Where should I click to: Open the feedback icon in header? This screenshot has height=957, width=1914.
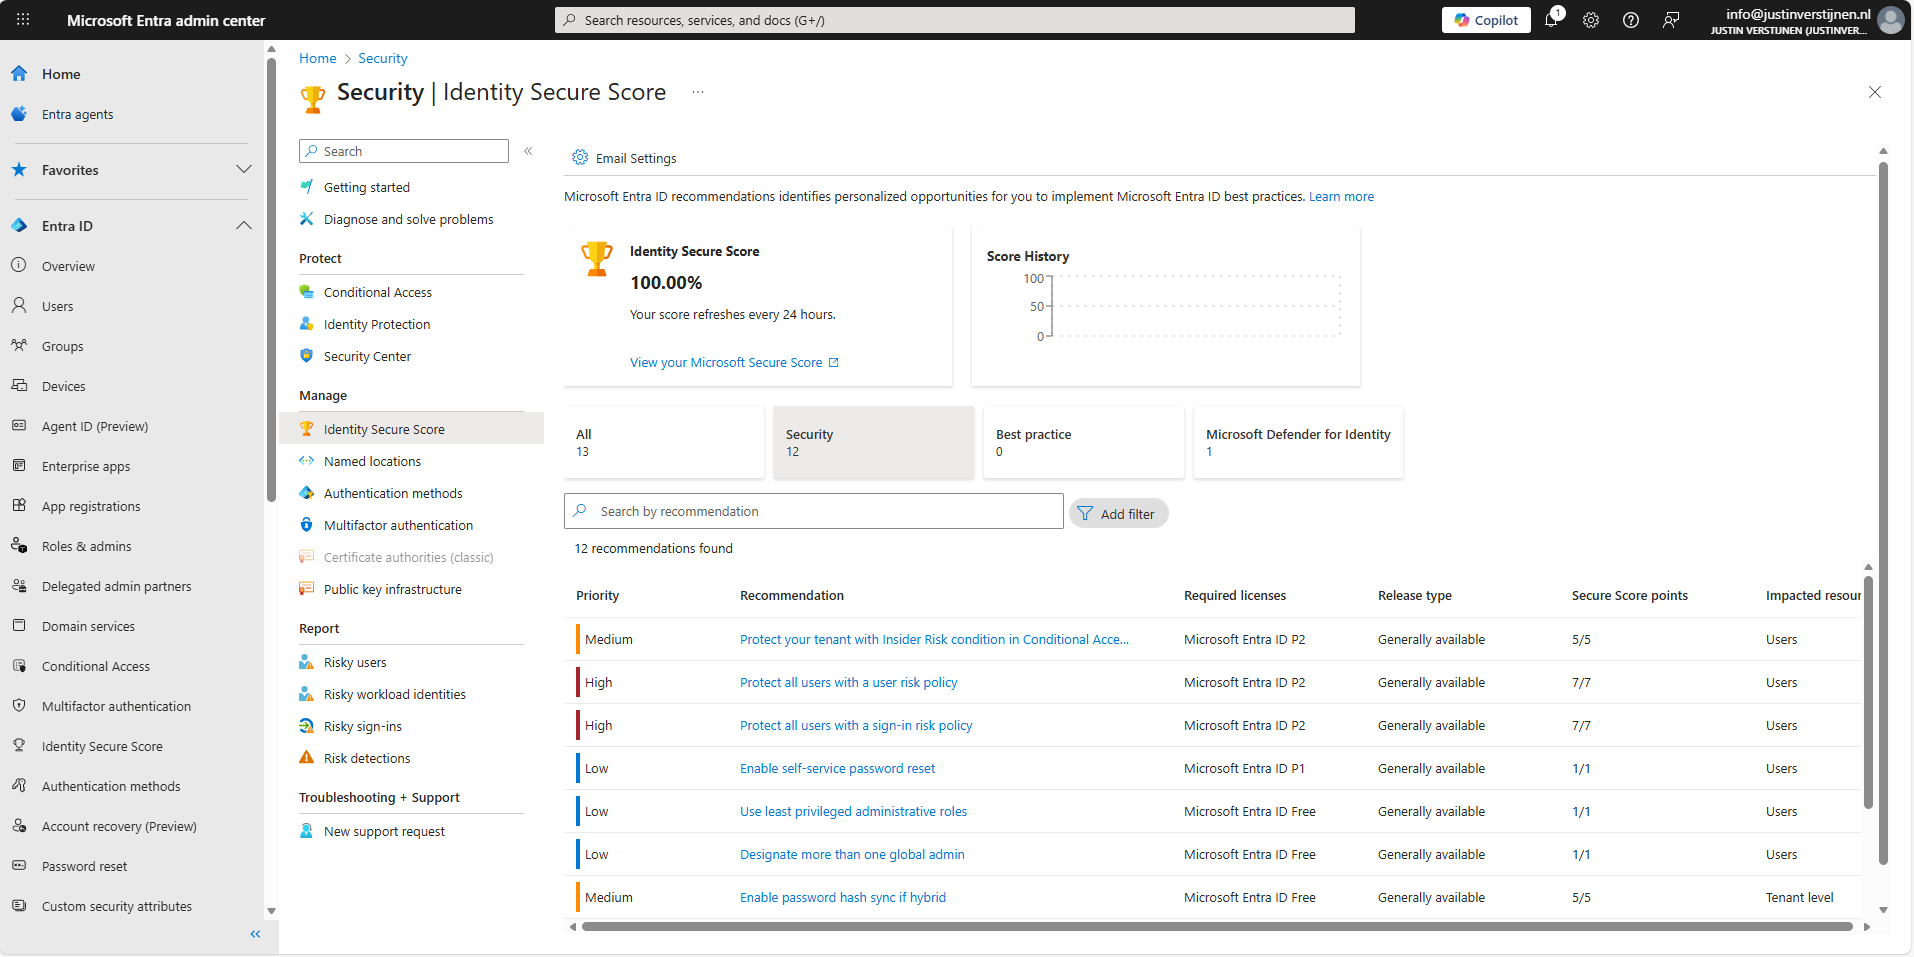click(1671, 20)
